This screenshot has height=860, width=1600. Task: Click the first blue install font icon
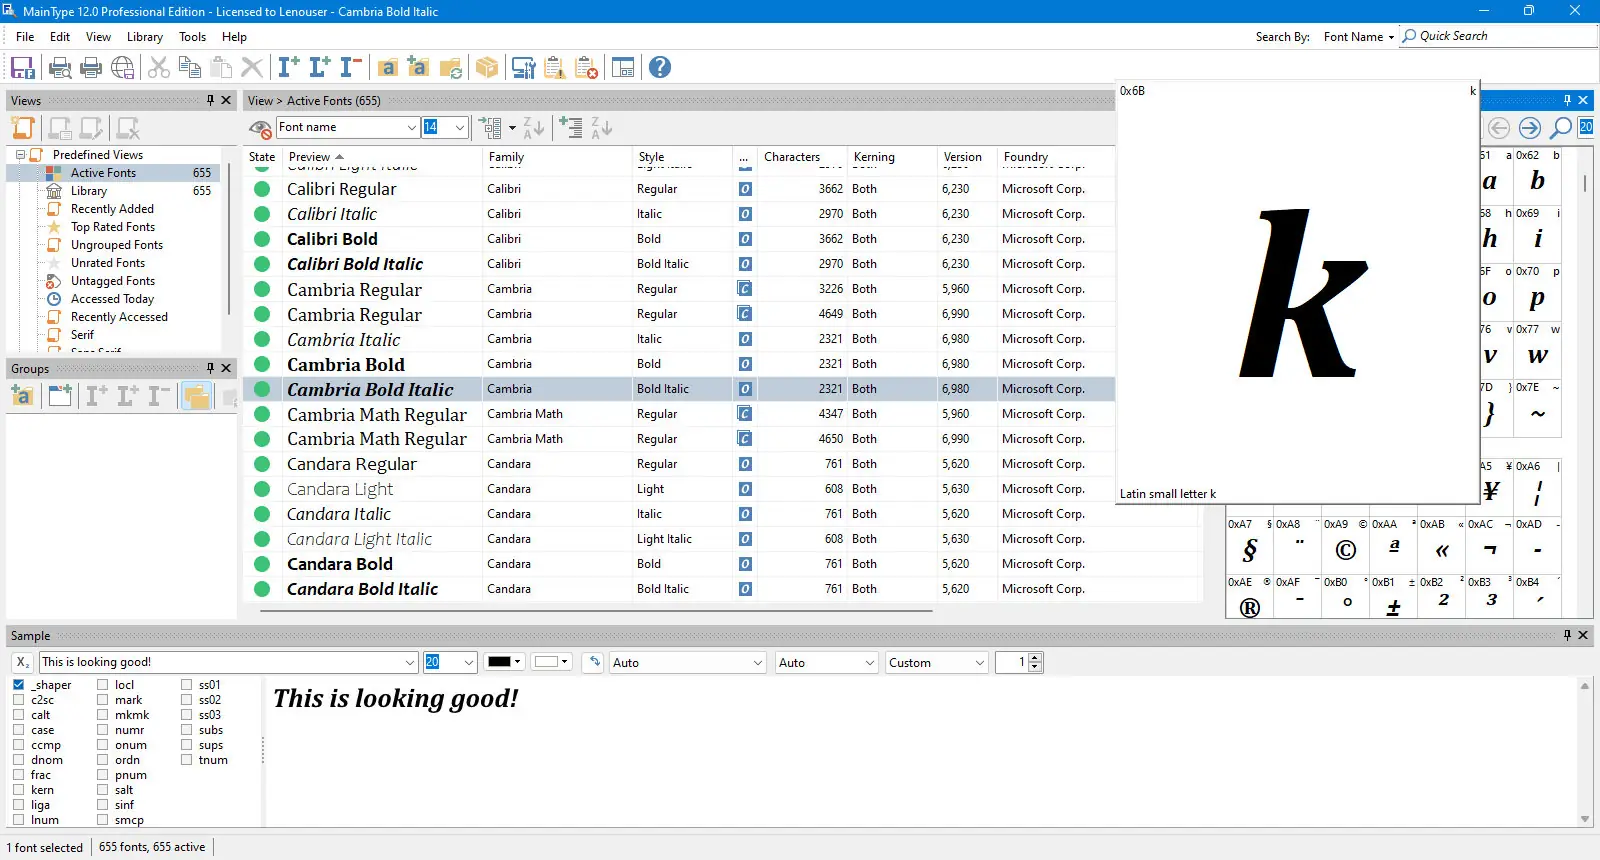pyautogui.click(x=289, y=68)
